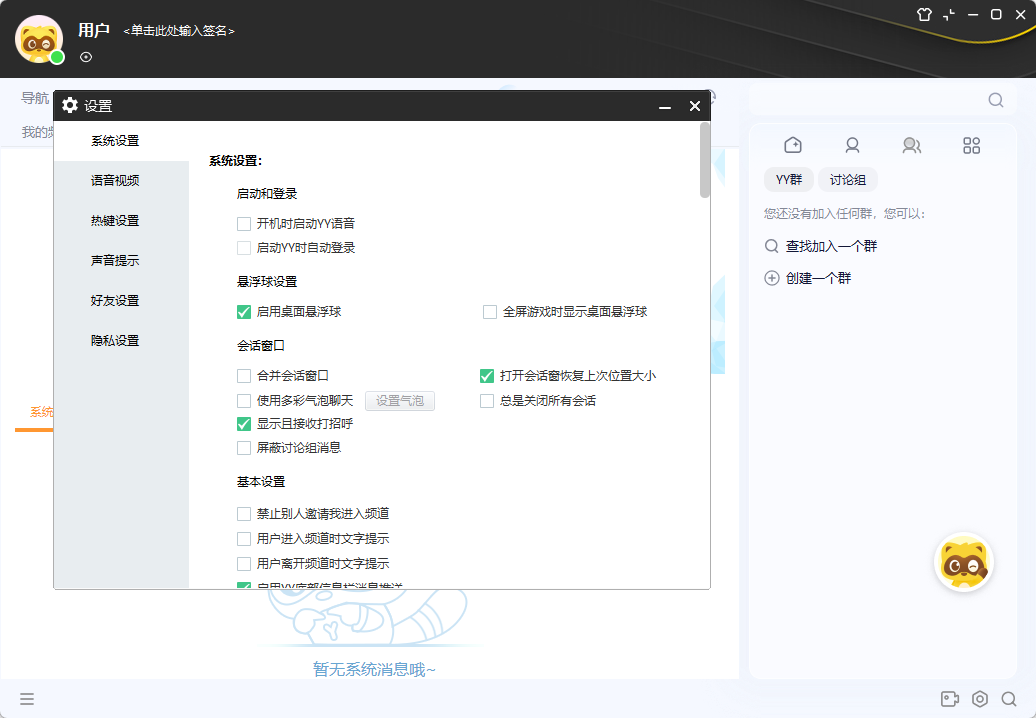Viewport: 1036px width, 718px height.
Task: Click the floating raccoon mascot ball
Action: (x=964, y=562)
